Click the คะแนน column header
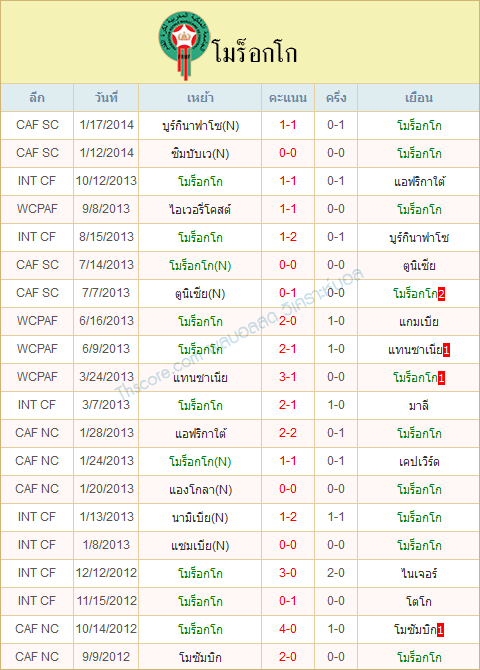The width and height of the screenshot is (480, 670). 288,98
